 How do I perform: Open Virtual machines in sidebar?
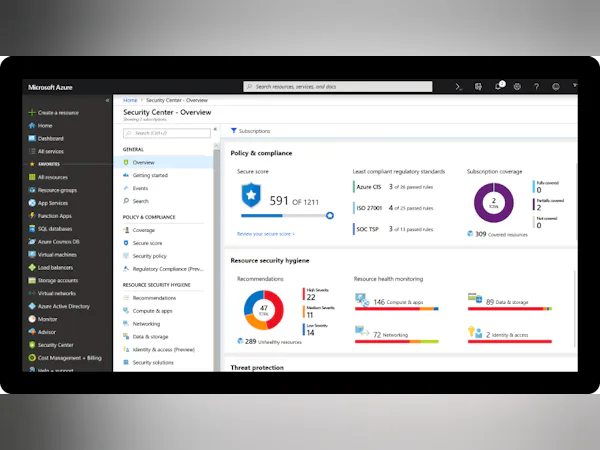pos(52,254)
